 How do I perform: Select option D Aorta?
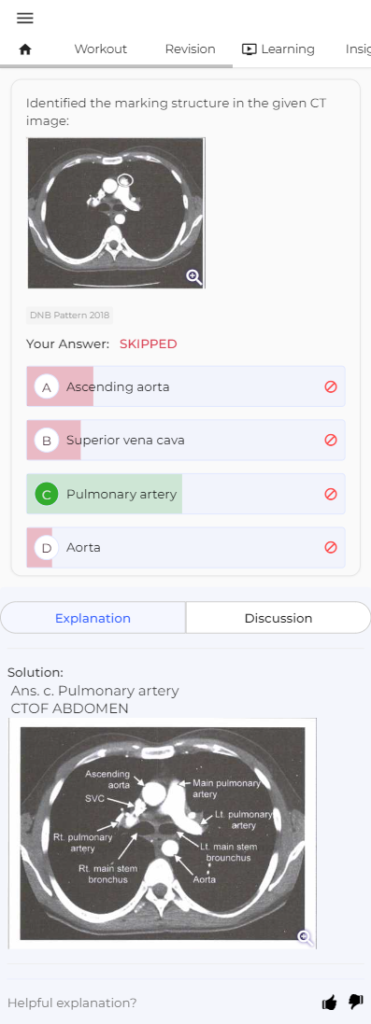point(186,547)
